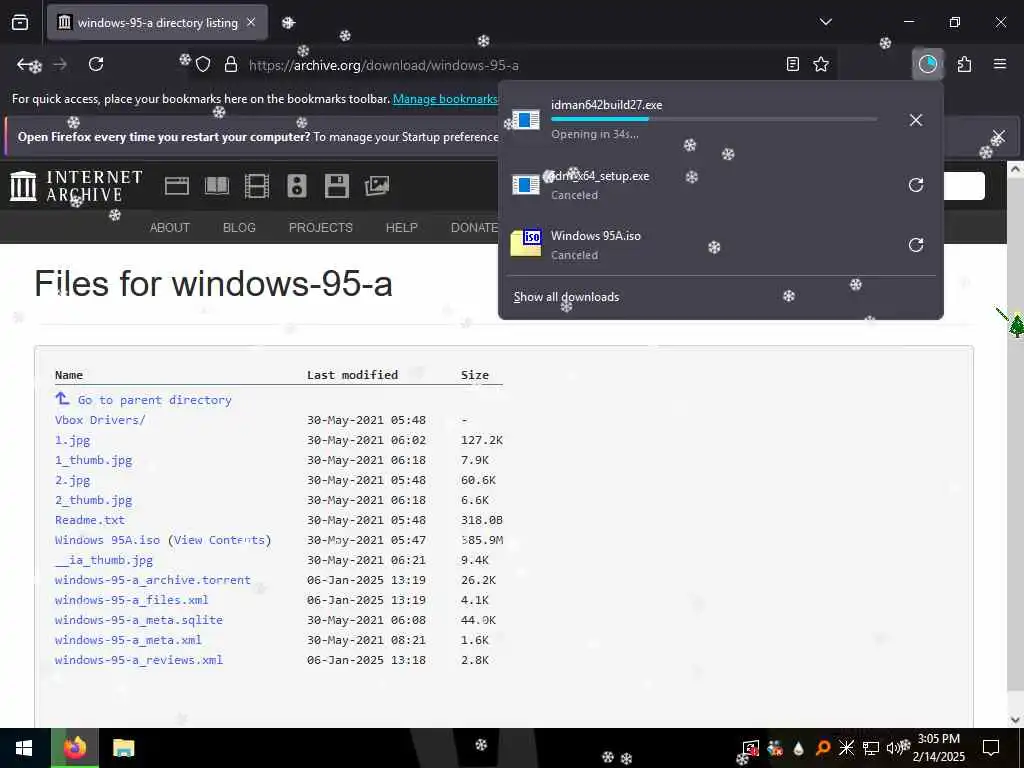This screenshot has height=768, width=1024.
Task: Open the BLOG navigation item
Action: [x=239, y=228]
